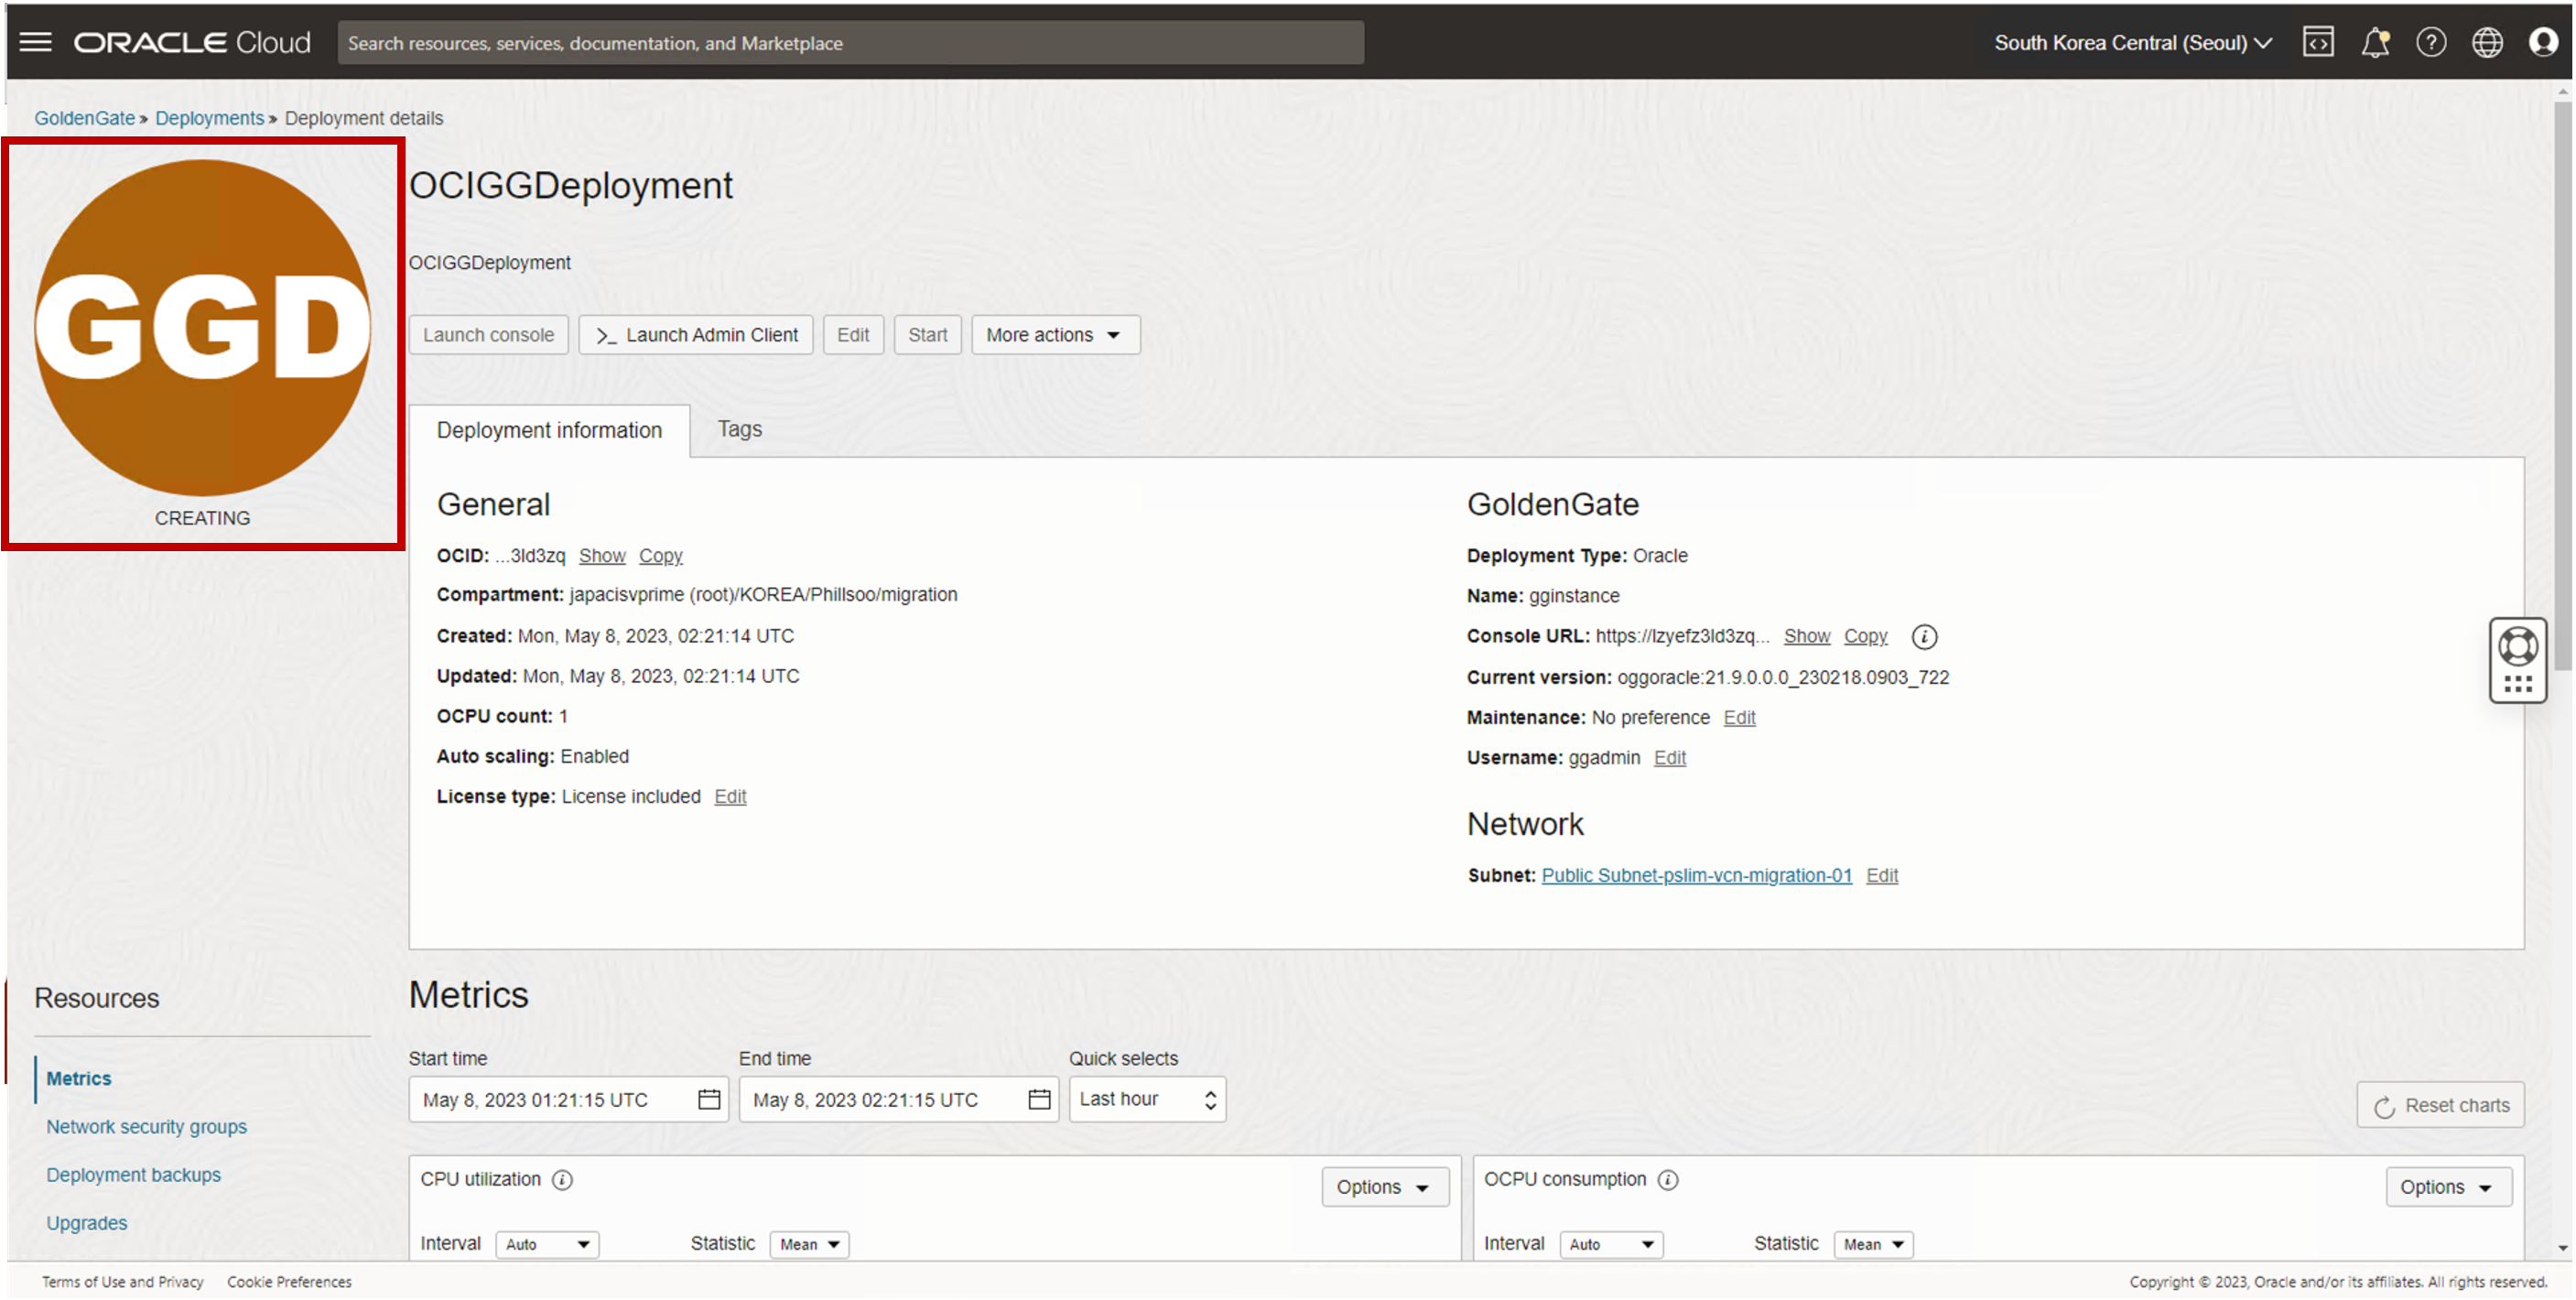Image resolution: width=2576 pixels, height=1300 pixels.
Task: Click the Start time date field
Action: point(568,1099)
